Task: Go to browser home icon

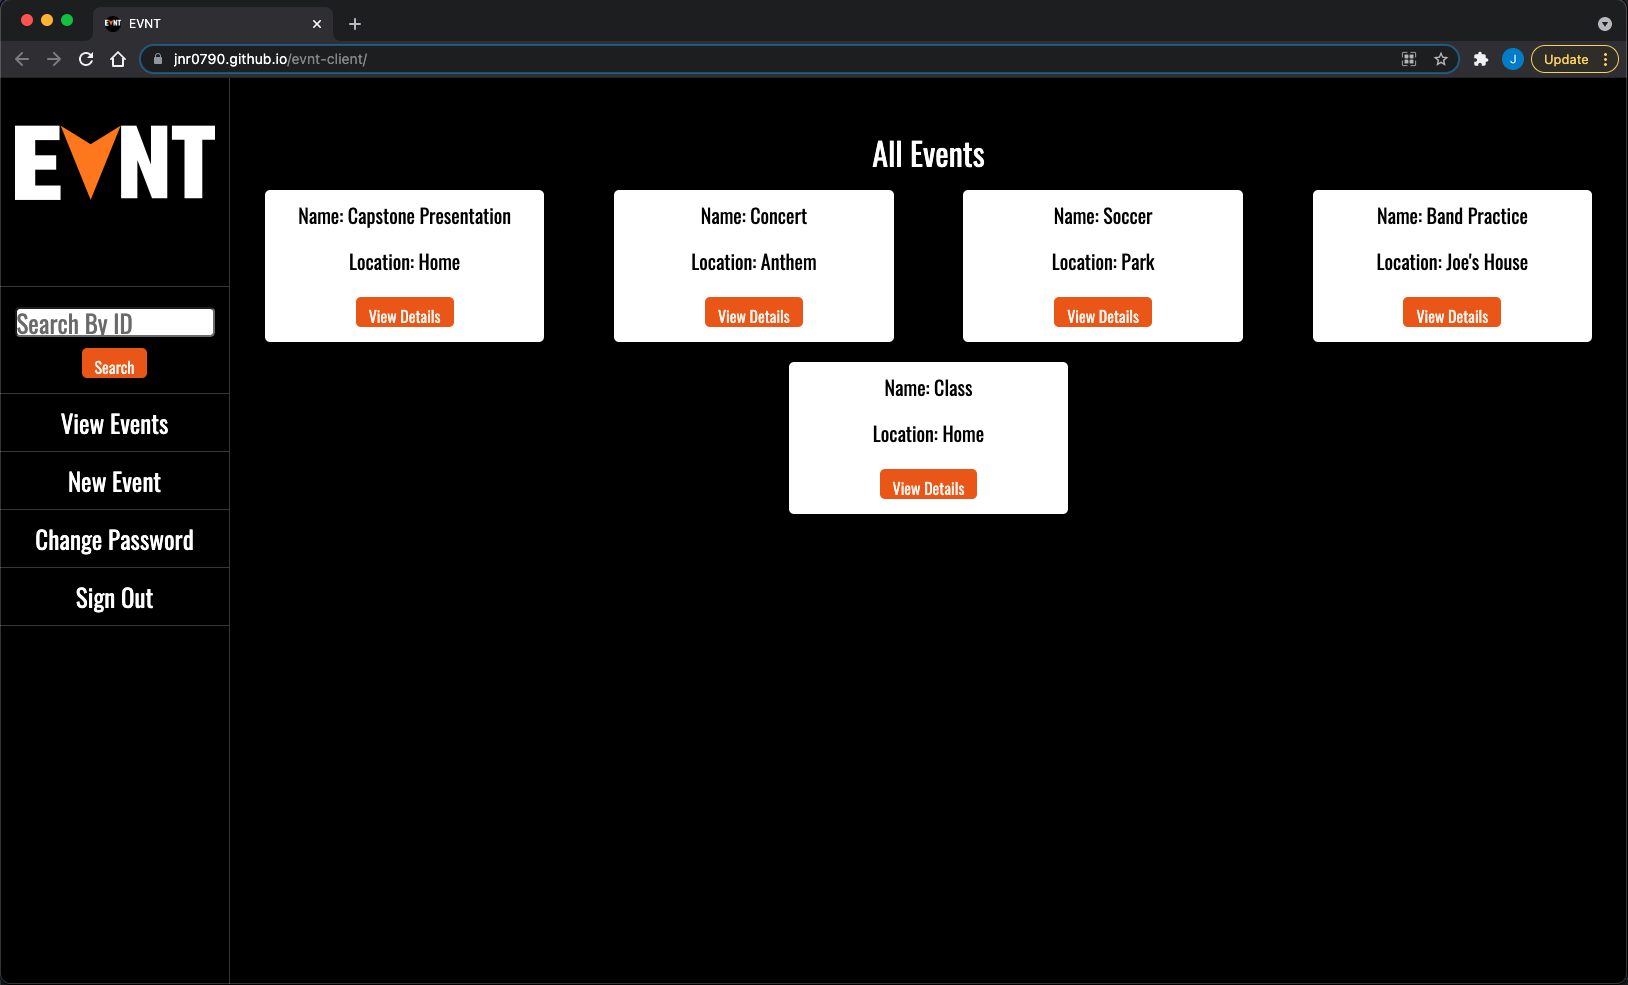Action: click(118, 59)
